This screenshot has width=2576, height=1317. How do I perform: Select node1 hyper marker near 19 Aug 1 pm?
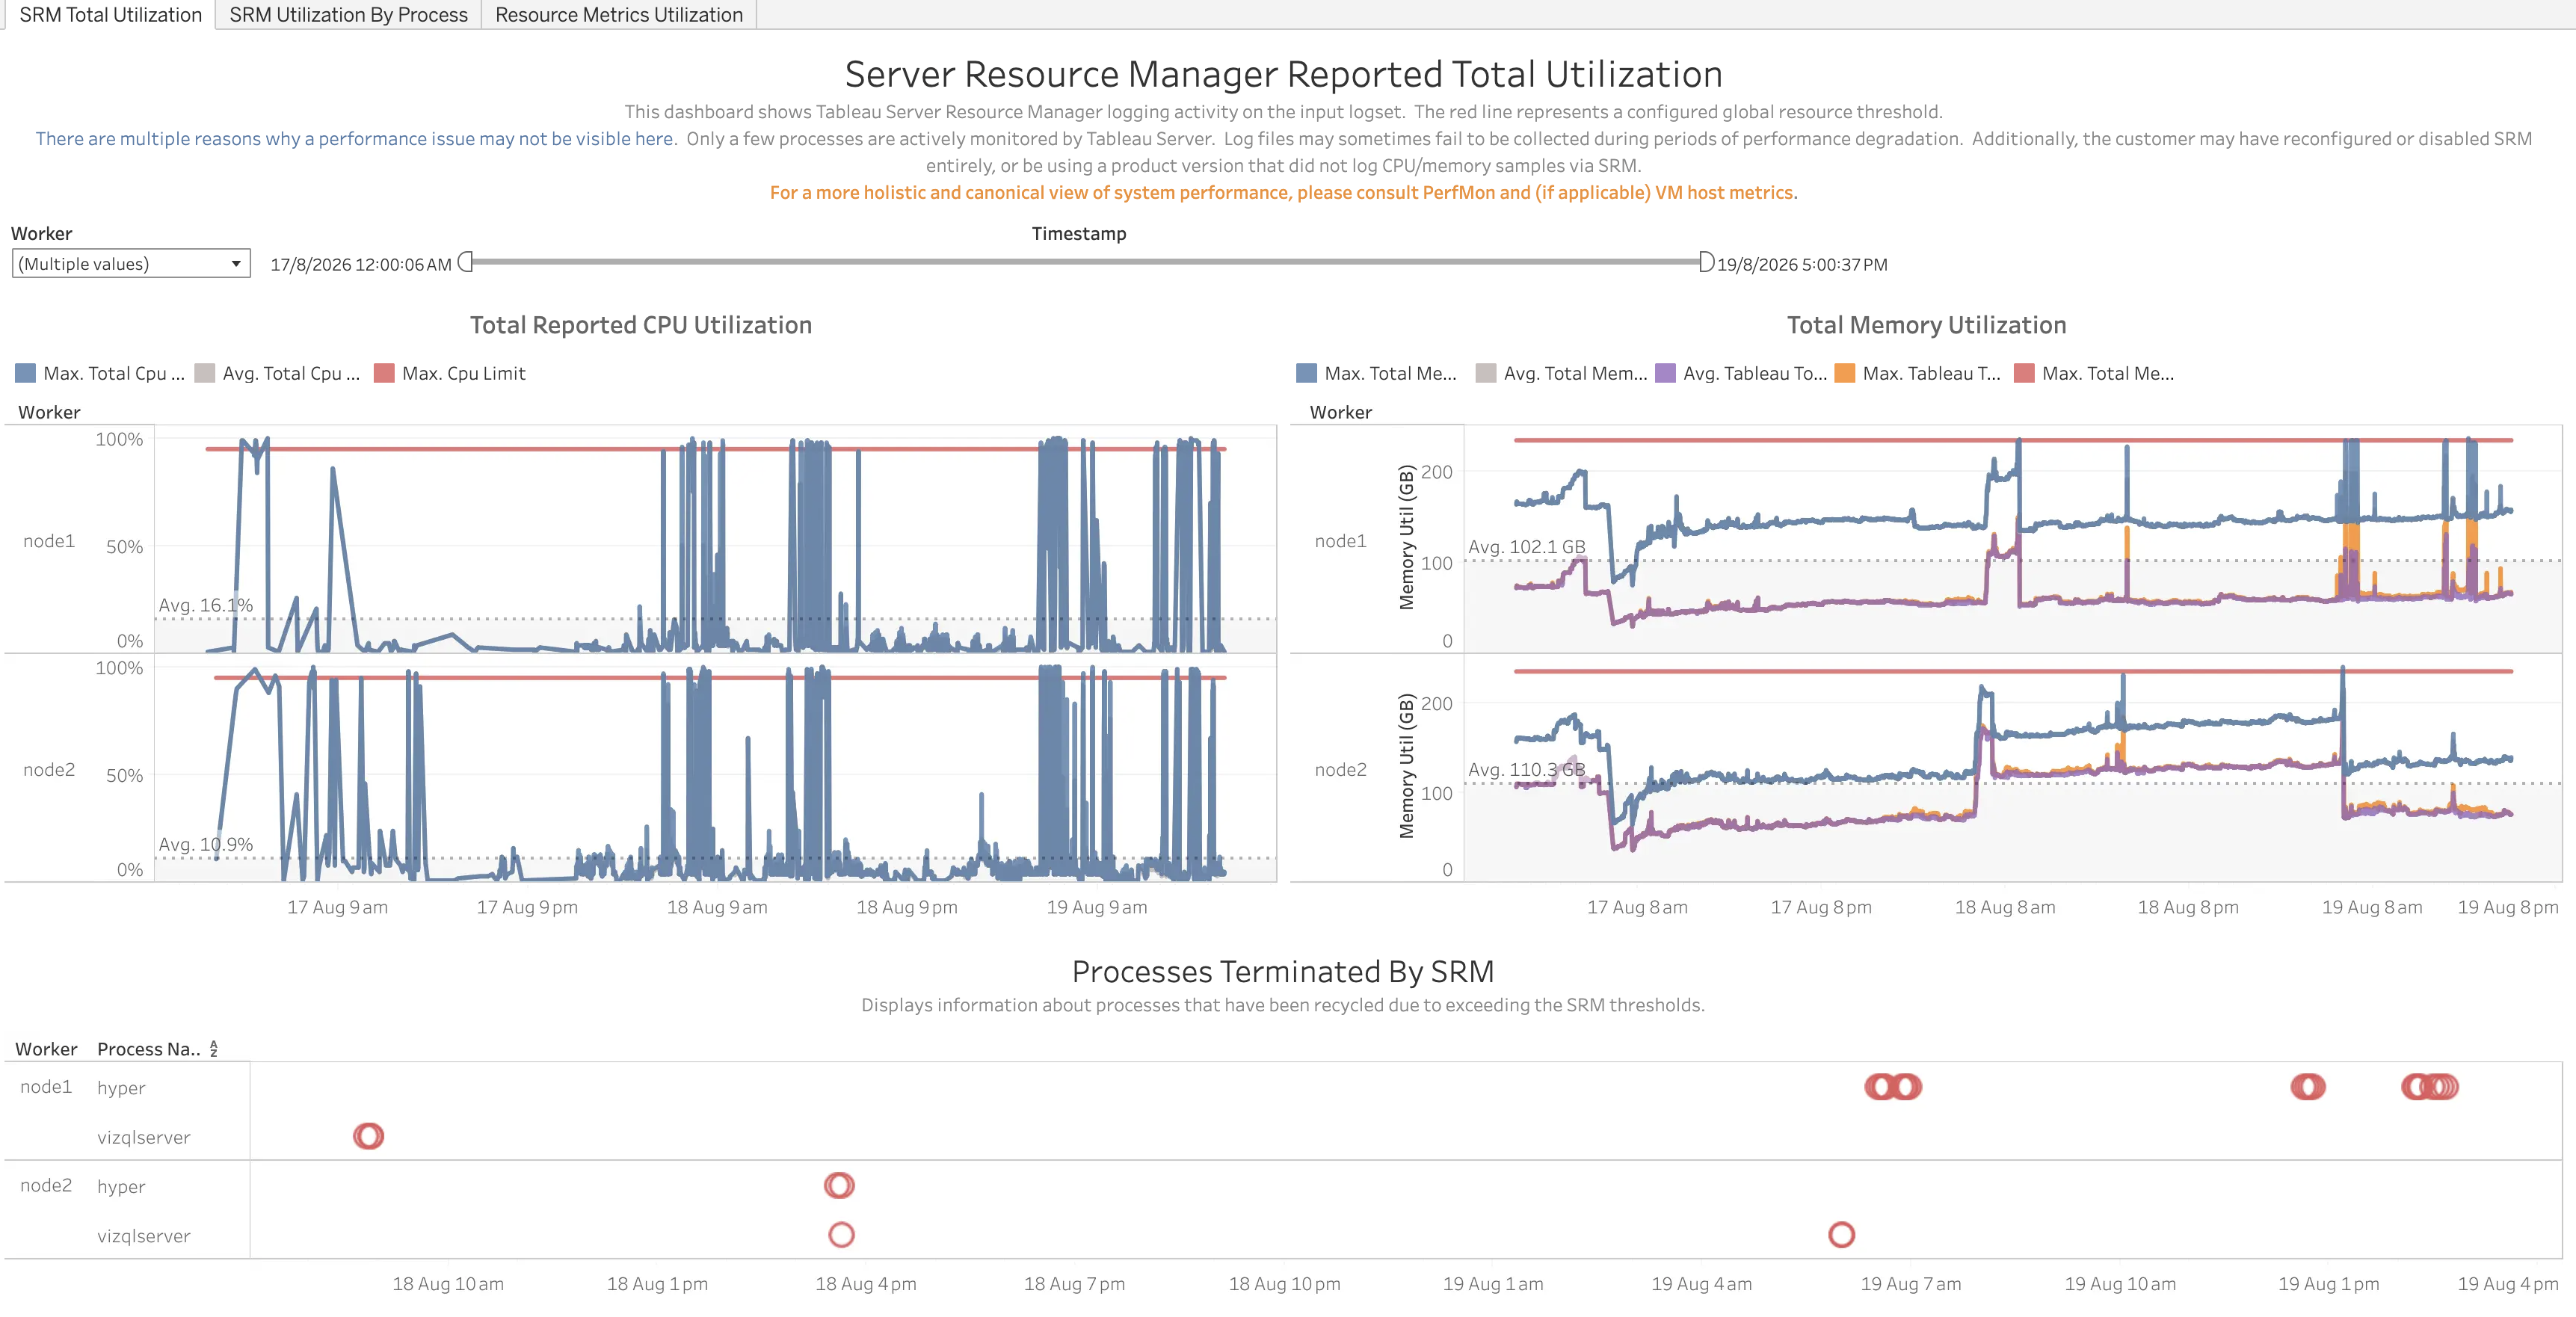2308,1087
